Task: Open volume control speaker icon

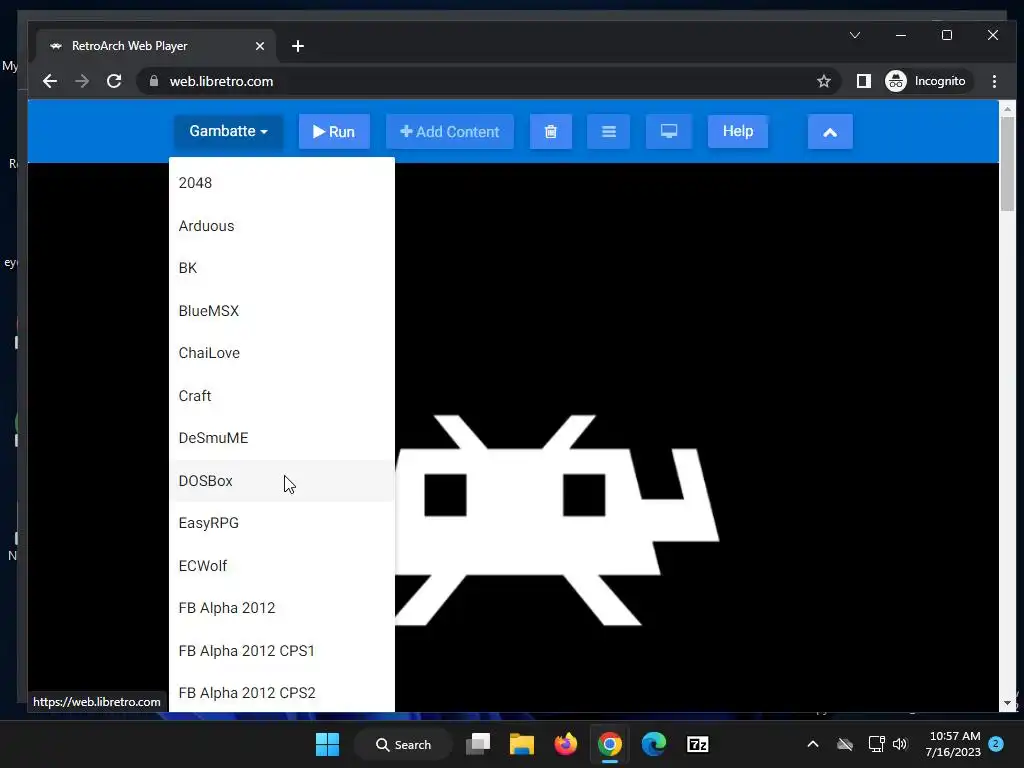Action: 900,744
